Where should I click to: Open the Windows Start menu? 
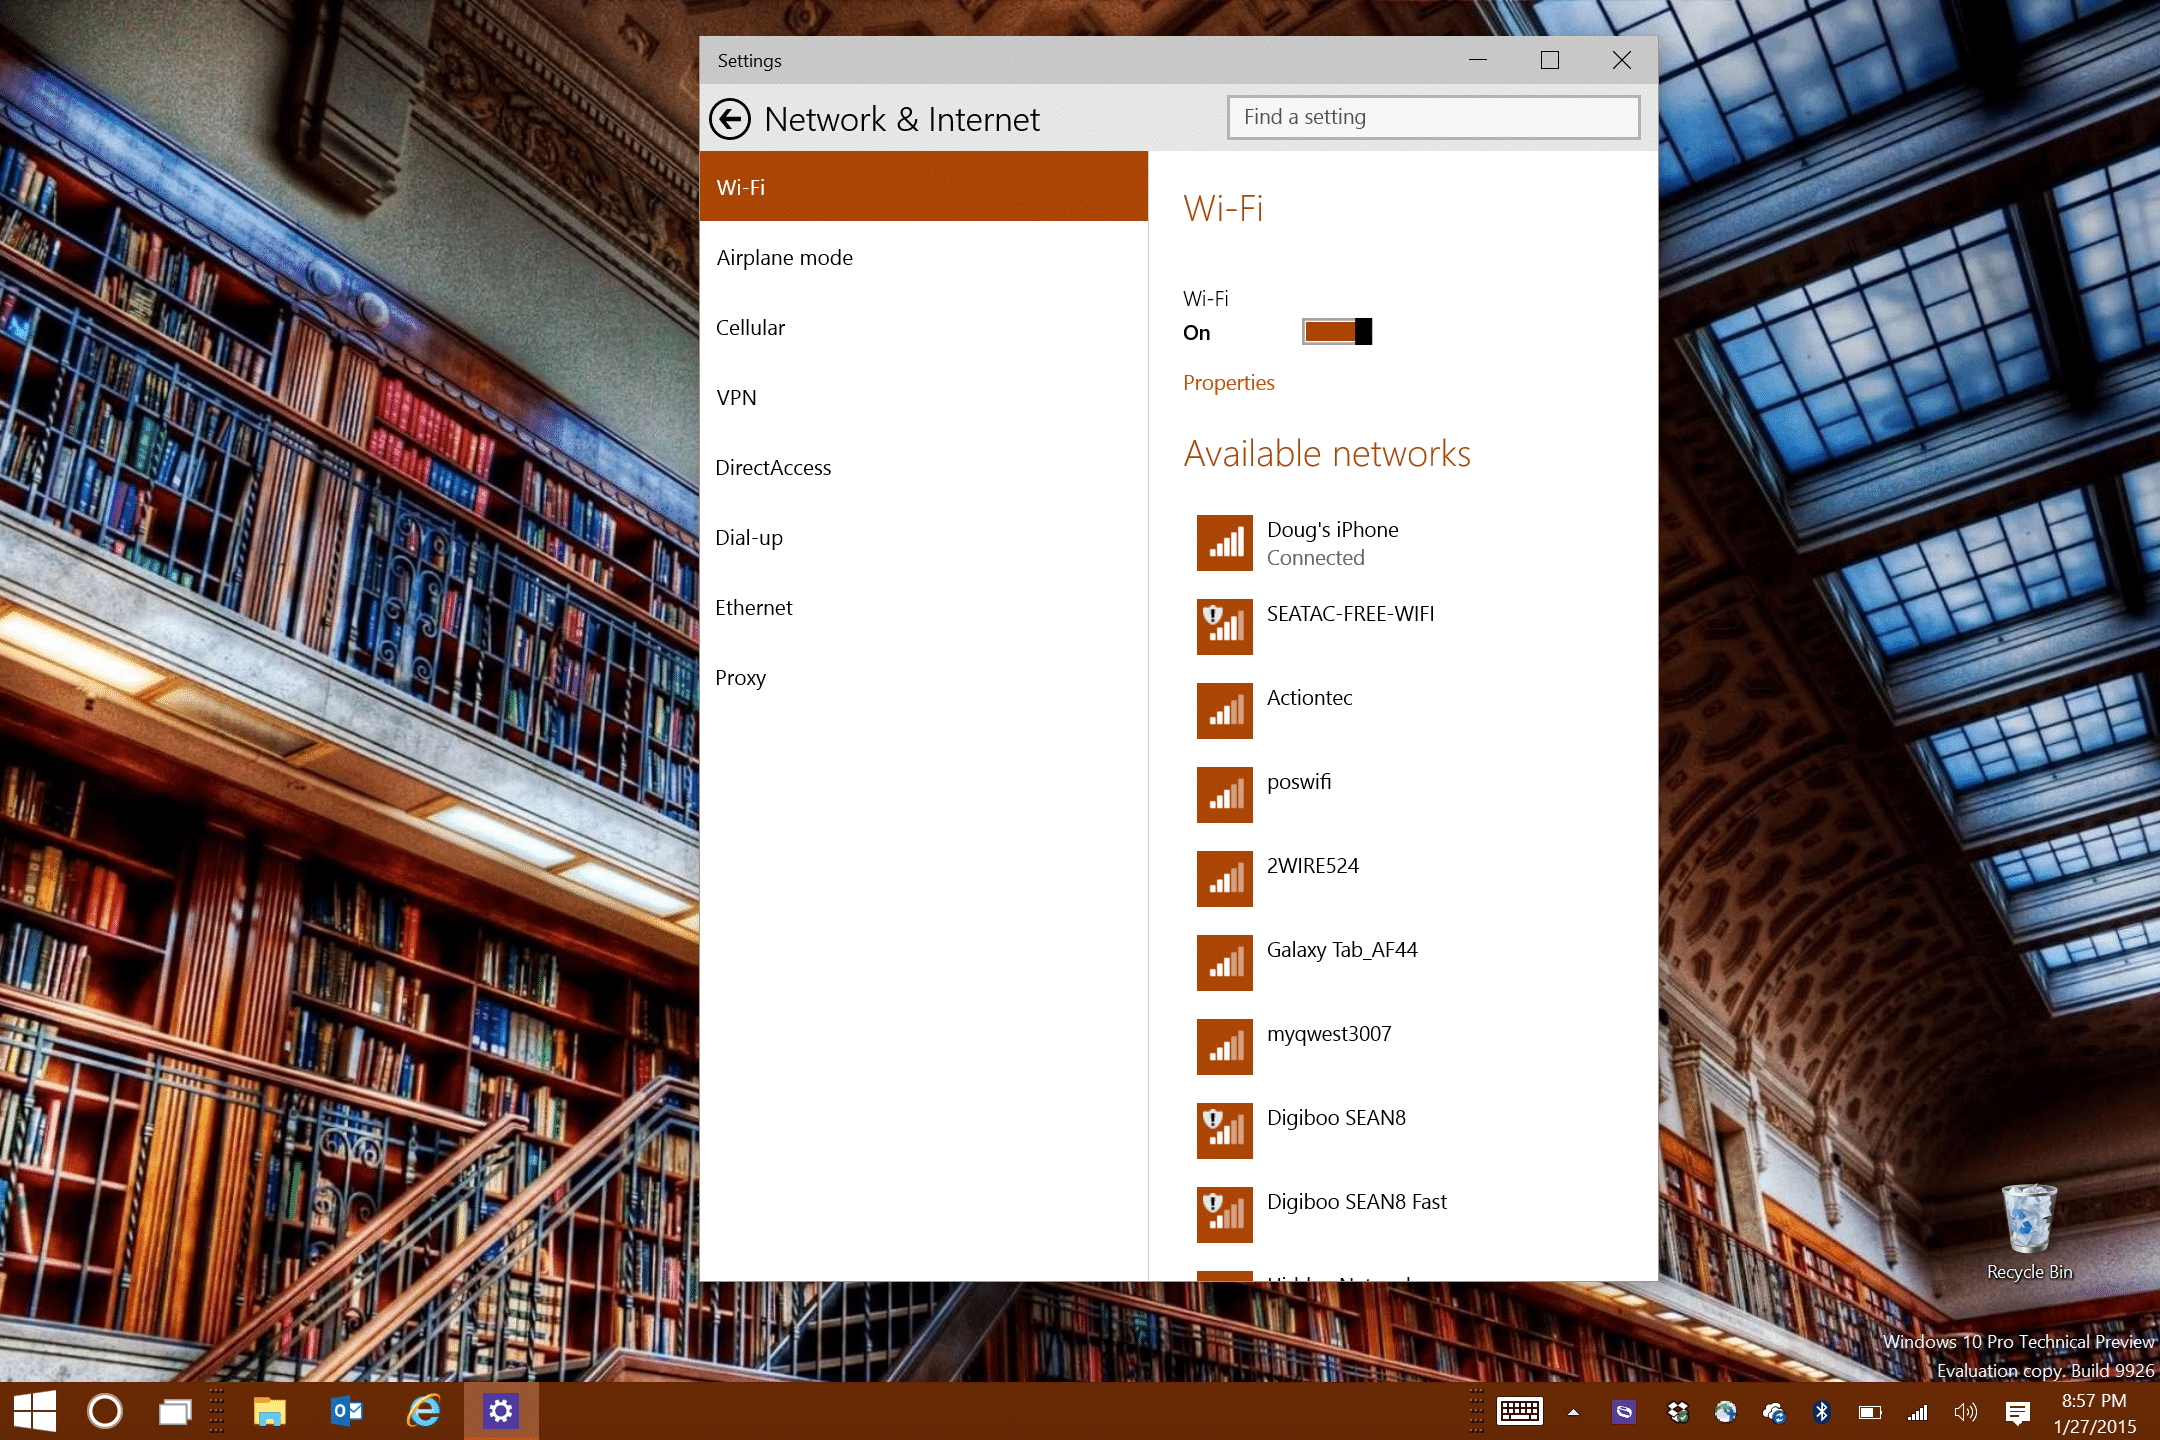pyautogui.click(x=35, y=1411)
